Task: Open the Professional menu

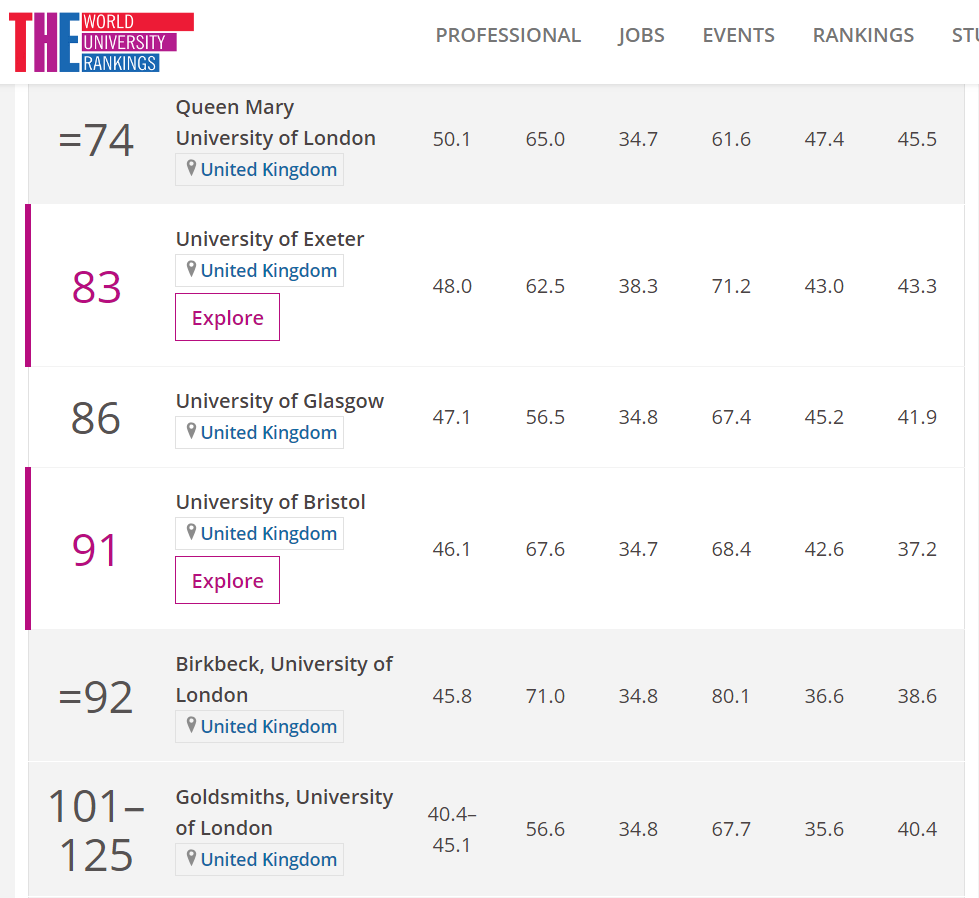Action: click(508, 35)
